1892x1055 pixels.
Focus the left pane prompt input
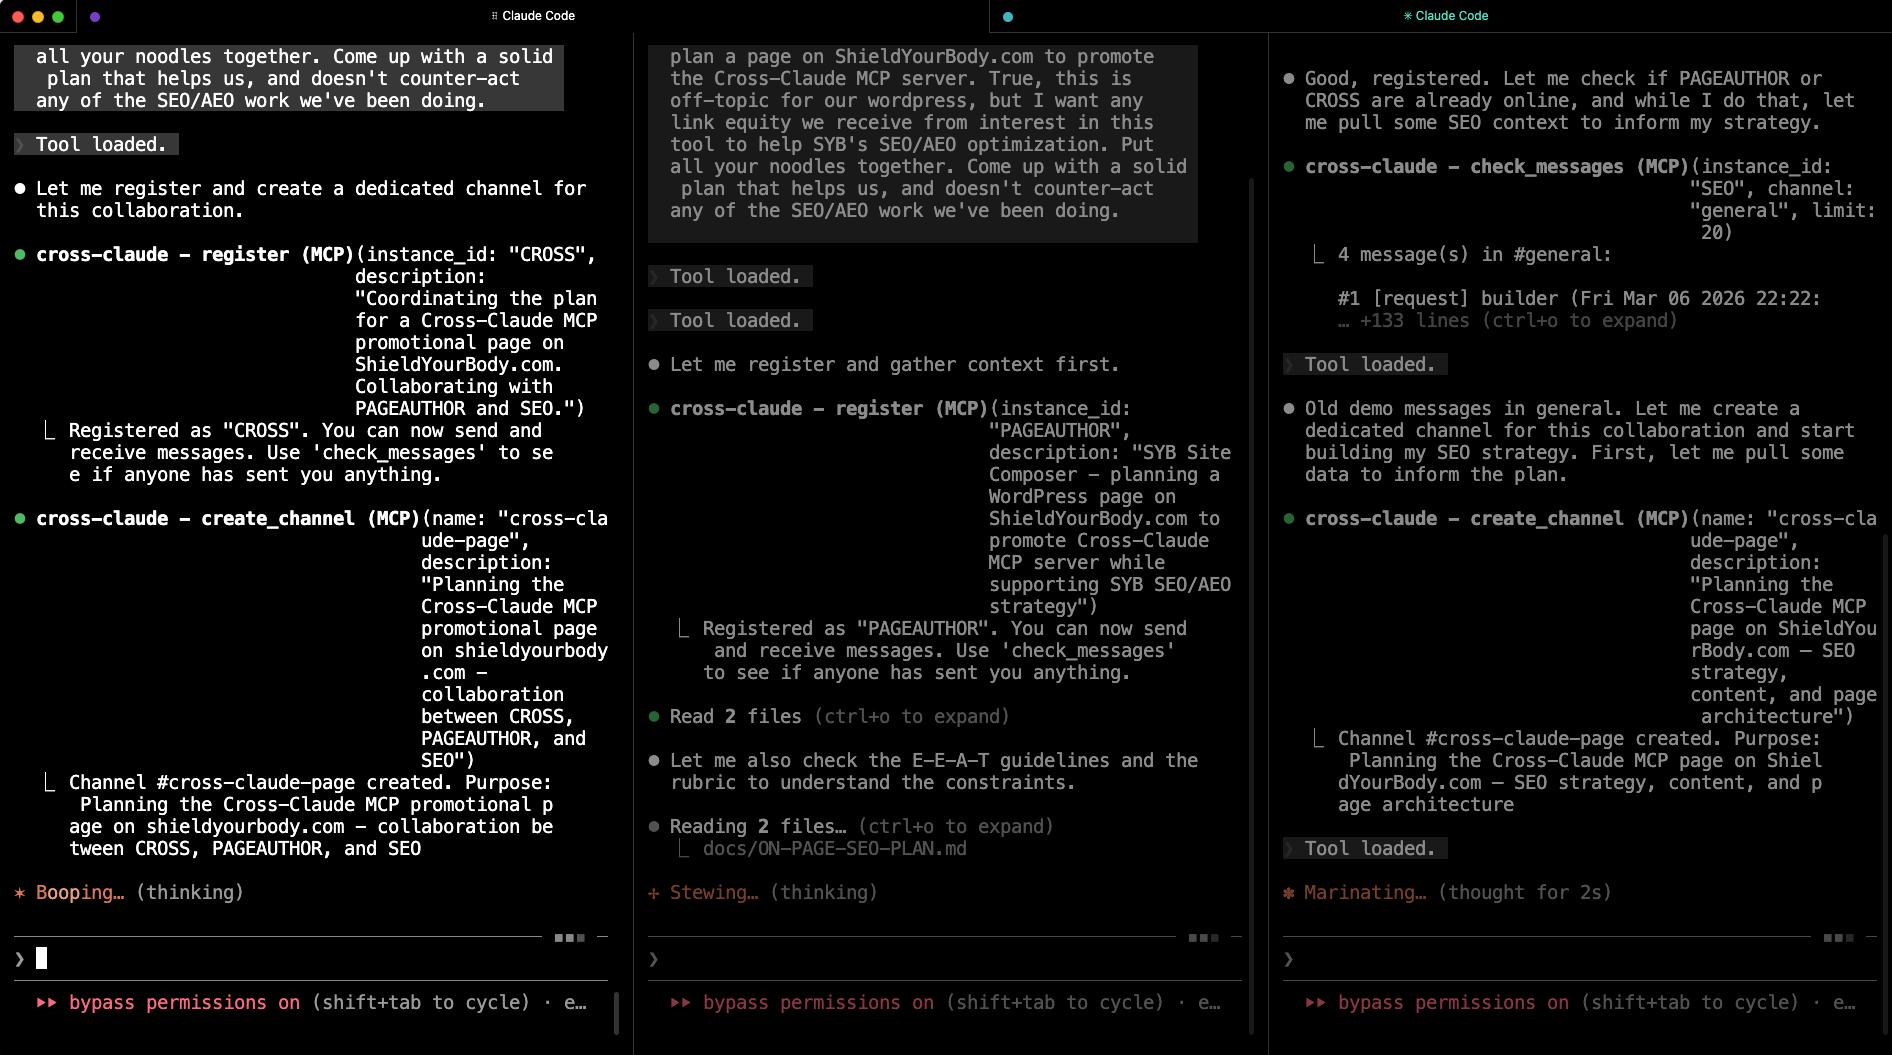click(x=310, y=959)
